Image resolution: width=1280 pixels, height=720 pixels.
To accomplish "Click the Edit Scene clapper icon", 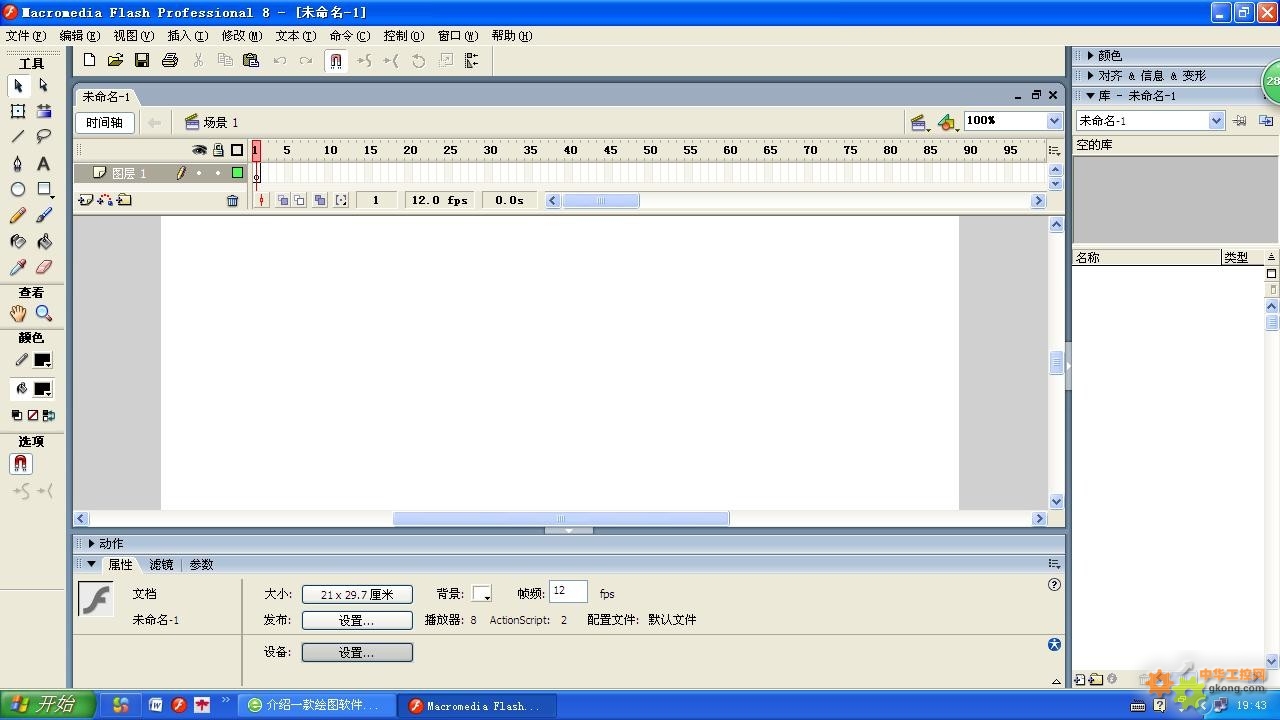I will pos(920,122).
